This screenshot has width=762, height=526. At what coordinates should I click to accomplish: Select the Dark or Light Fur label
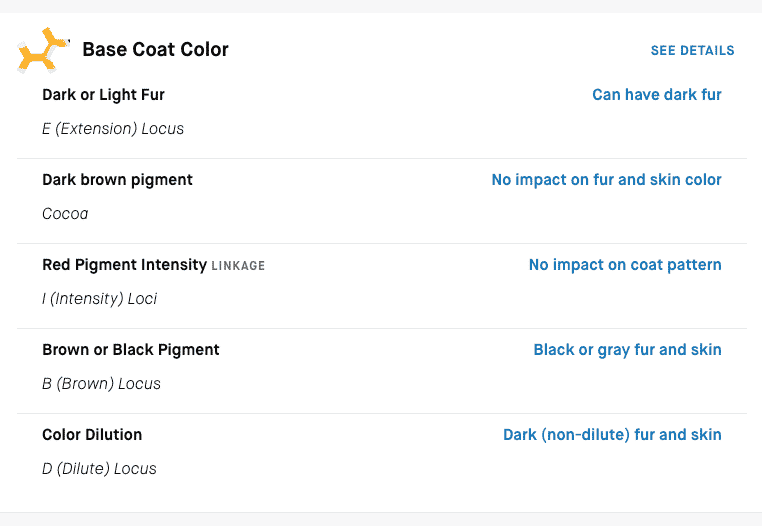pos(104,95)
